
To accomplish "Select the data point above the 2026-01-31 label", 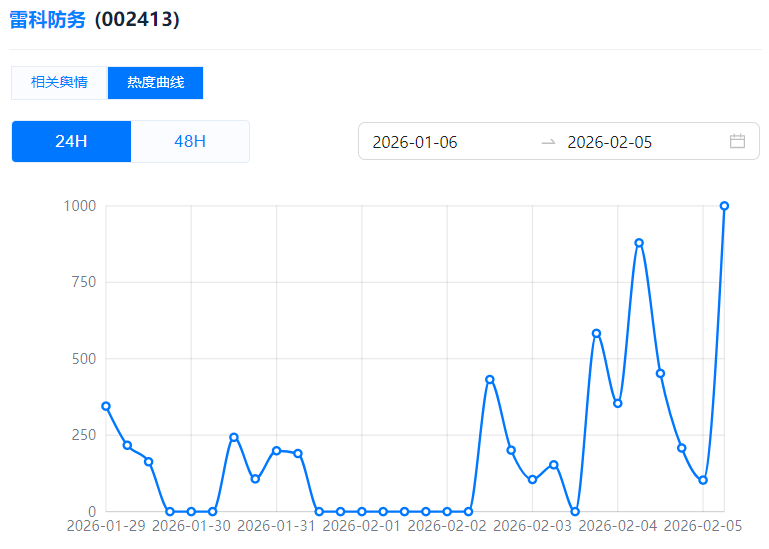I will pyautogui.click(x=276, y=450).
